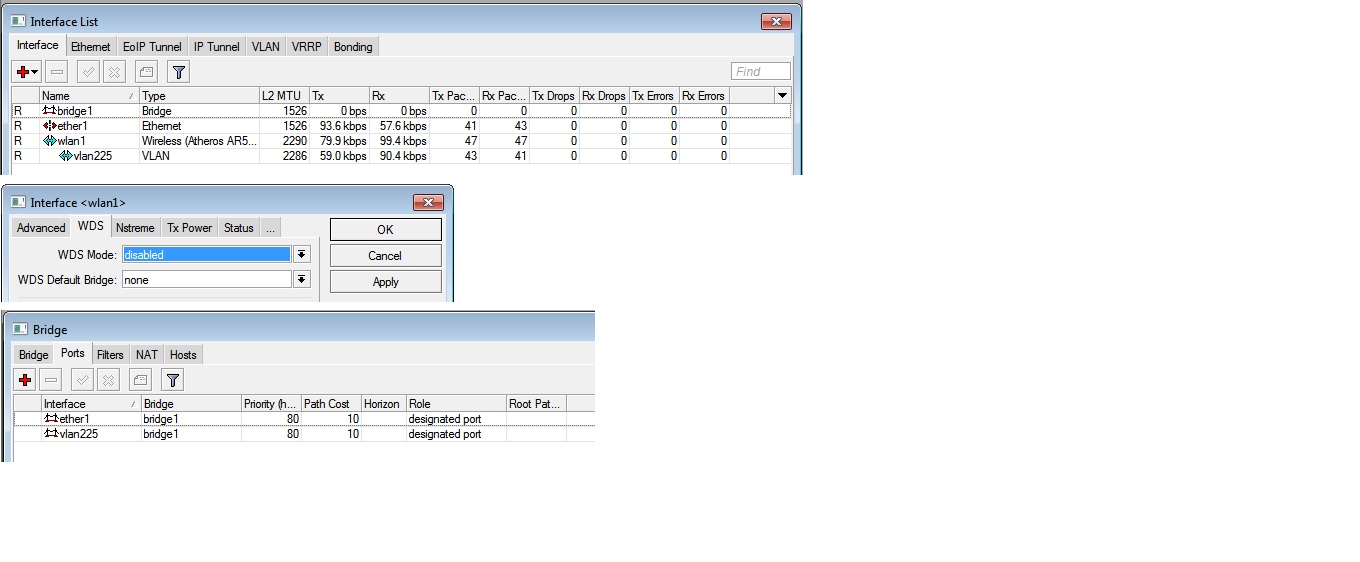Open the WDS Default Bridge dropdown arrow

[302, 280]
